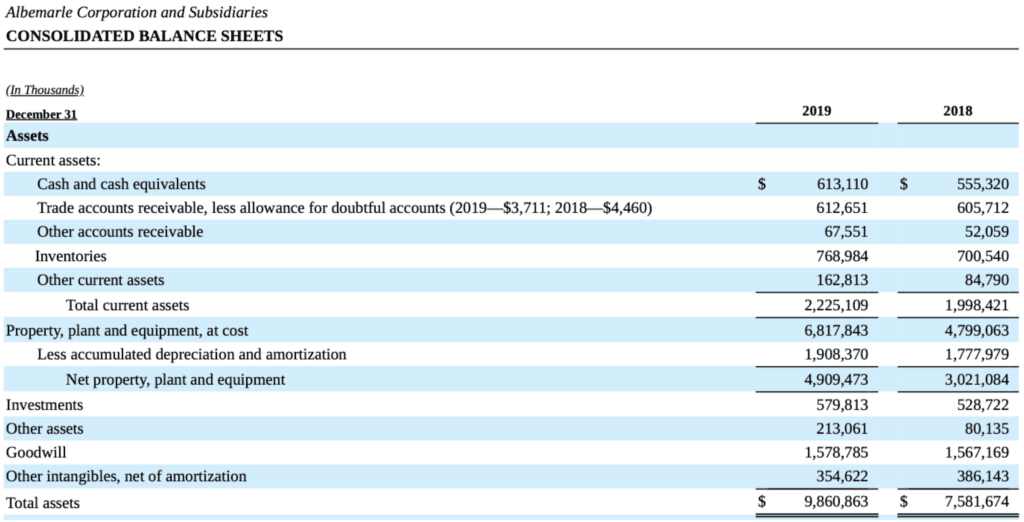Viewport: 1024px width, 522px height.
Task: Click investments value 579,813
Action: tap(842, 405)
